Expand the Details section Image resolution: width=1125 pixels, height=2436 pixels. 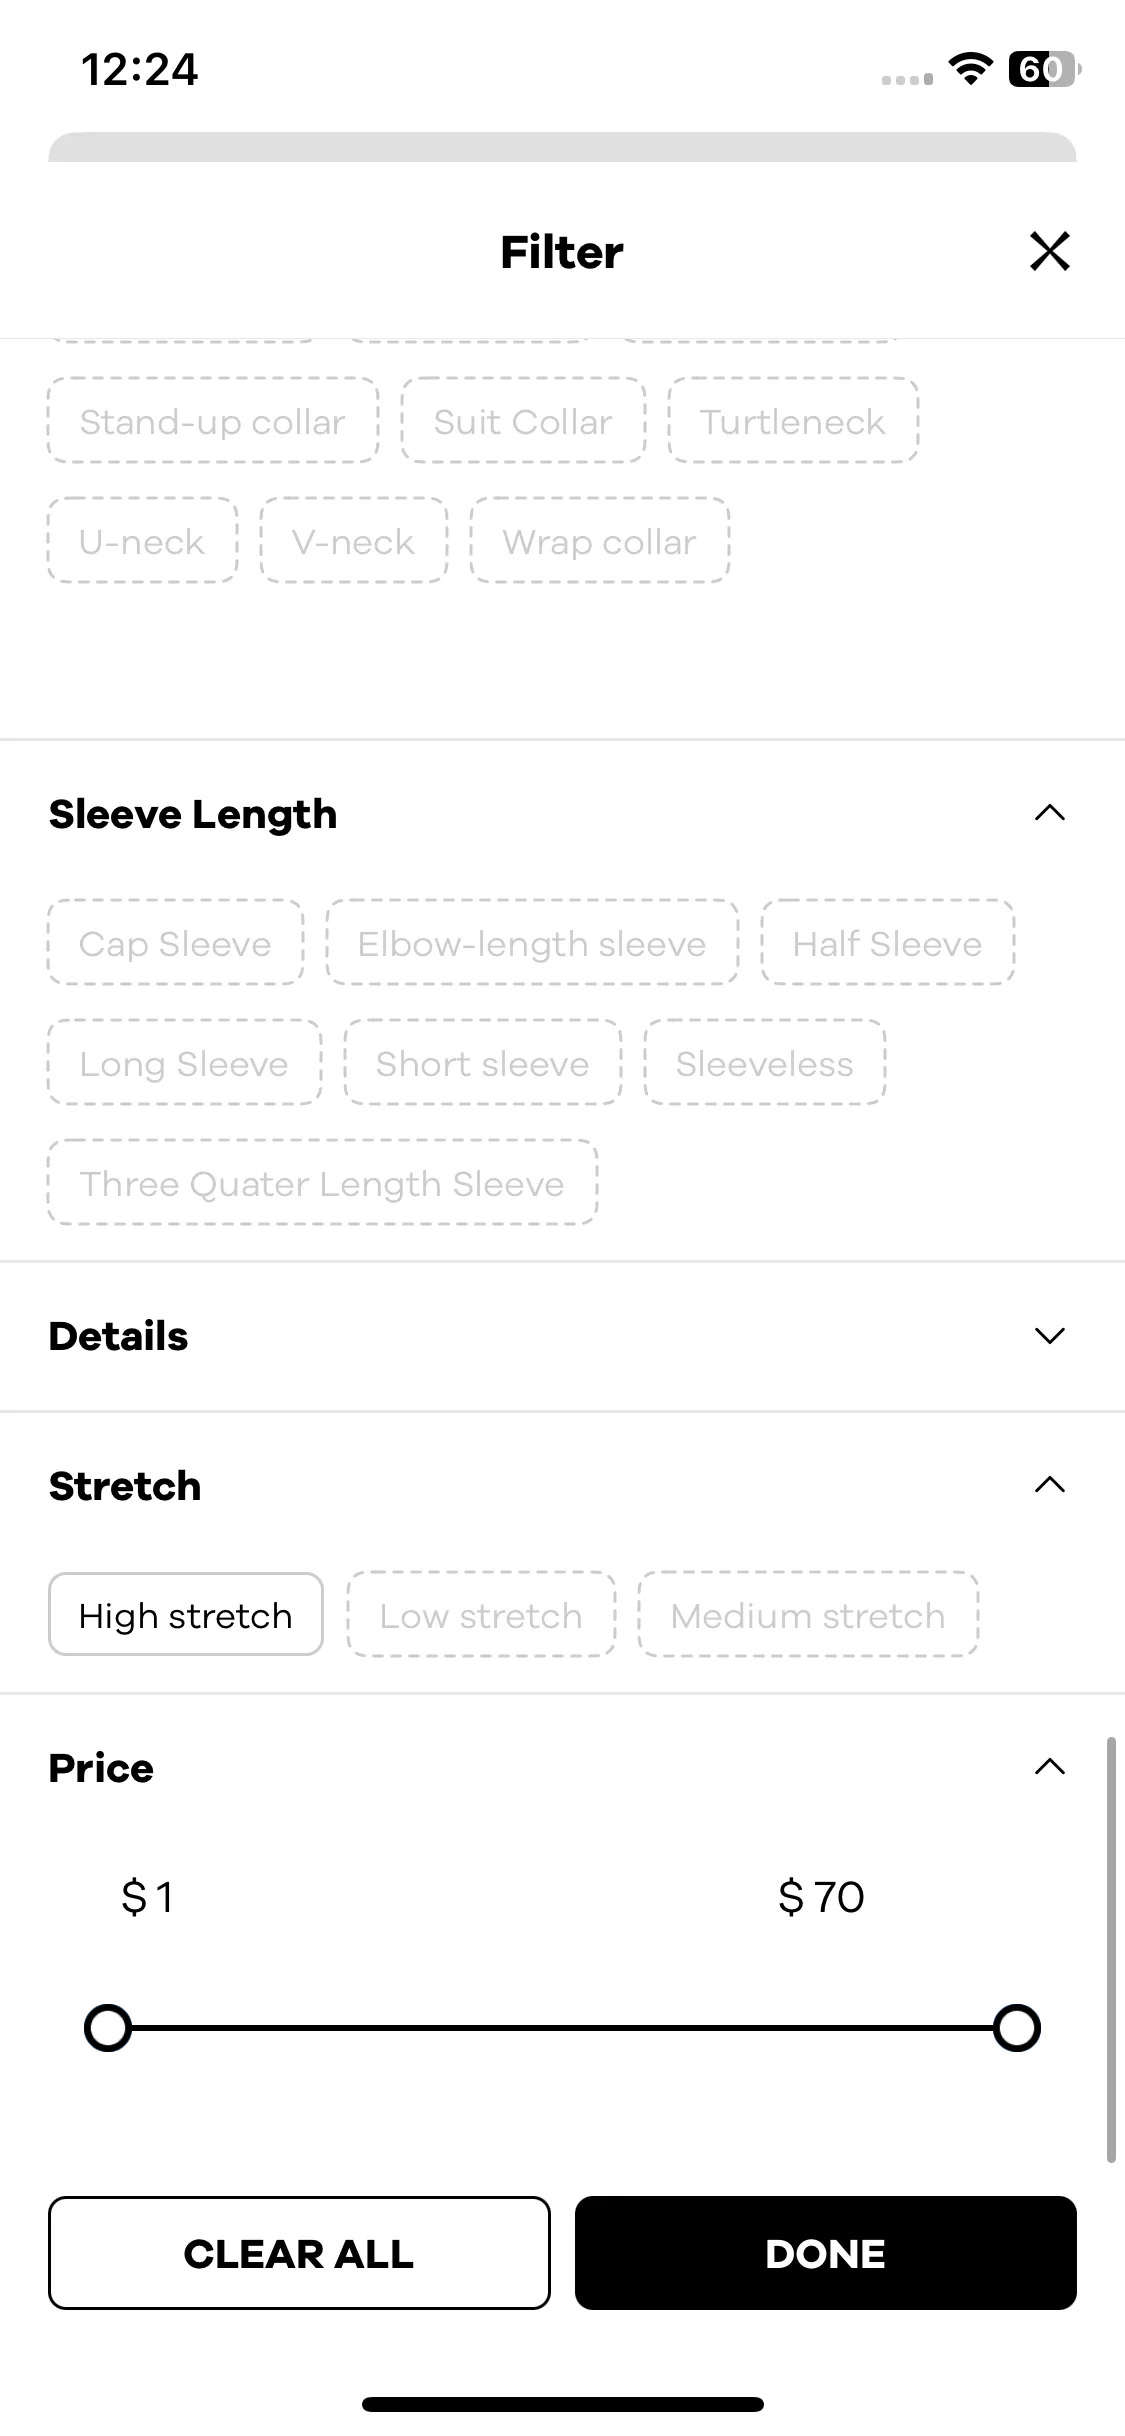click(x=1049, y=1335)
